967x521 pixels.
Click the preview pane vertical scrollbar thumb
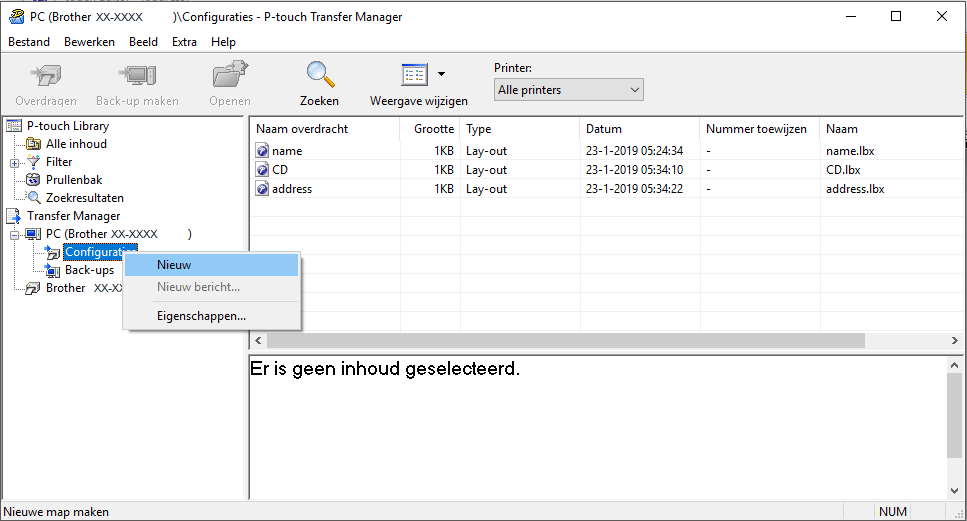[x=955, y=416]
